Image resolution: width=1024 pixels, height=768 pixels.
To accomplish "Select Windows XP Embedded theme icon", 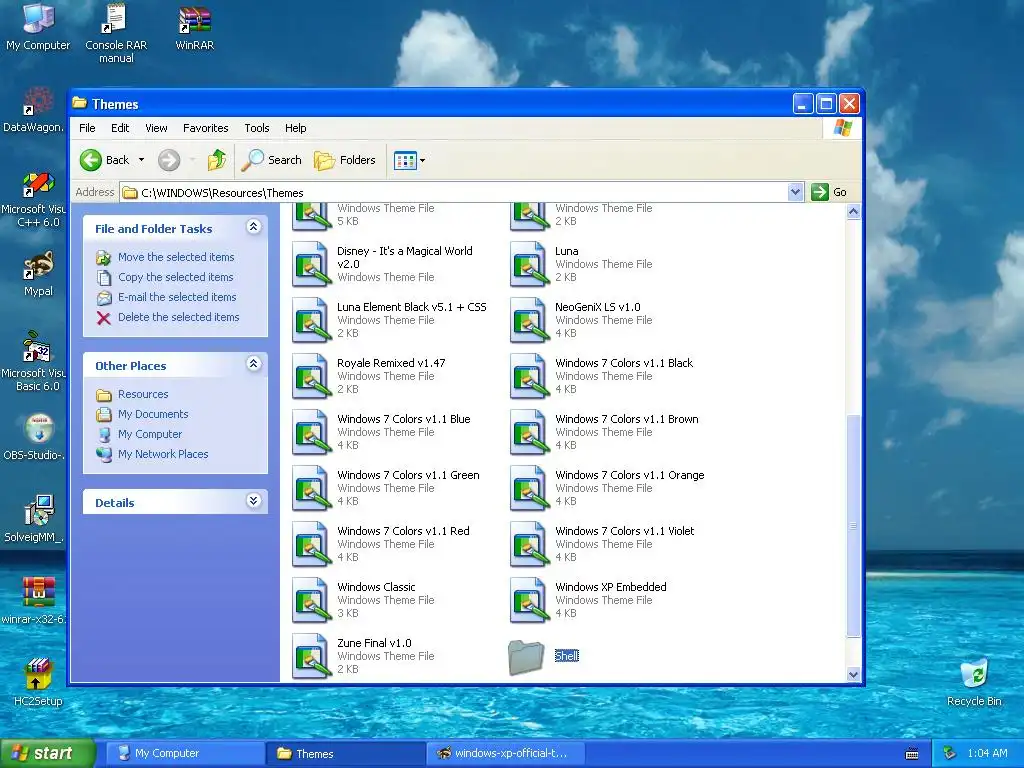I will coord(528,601).
